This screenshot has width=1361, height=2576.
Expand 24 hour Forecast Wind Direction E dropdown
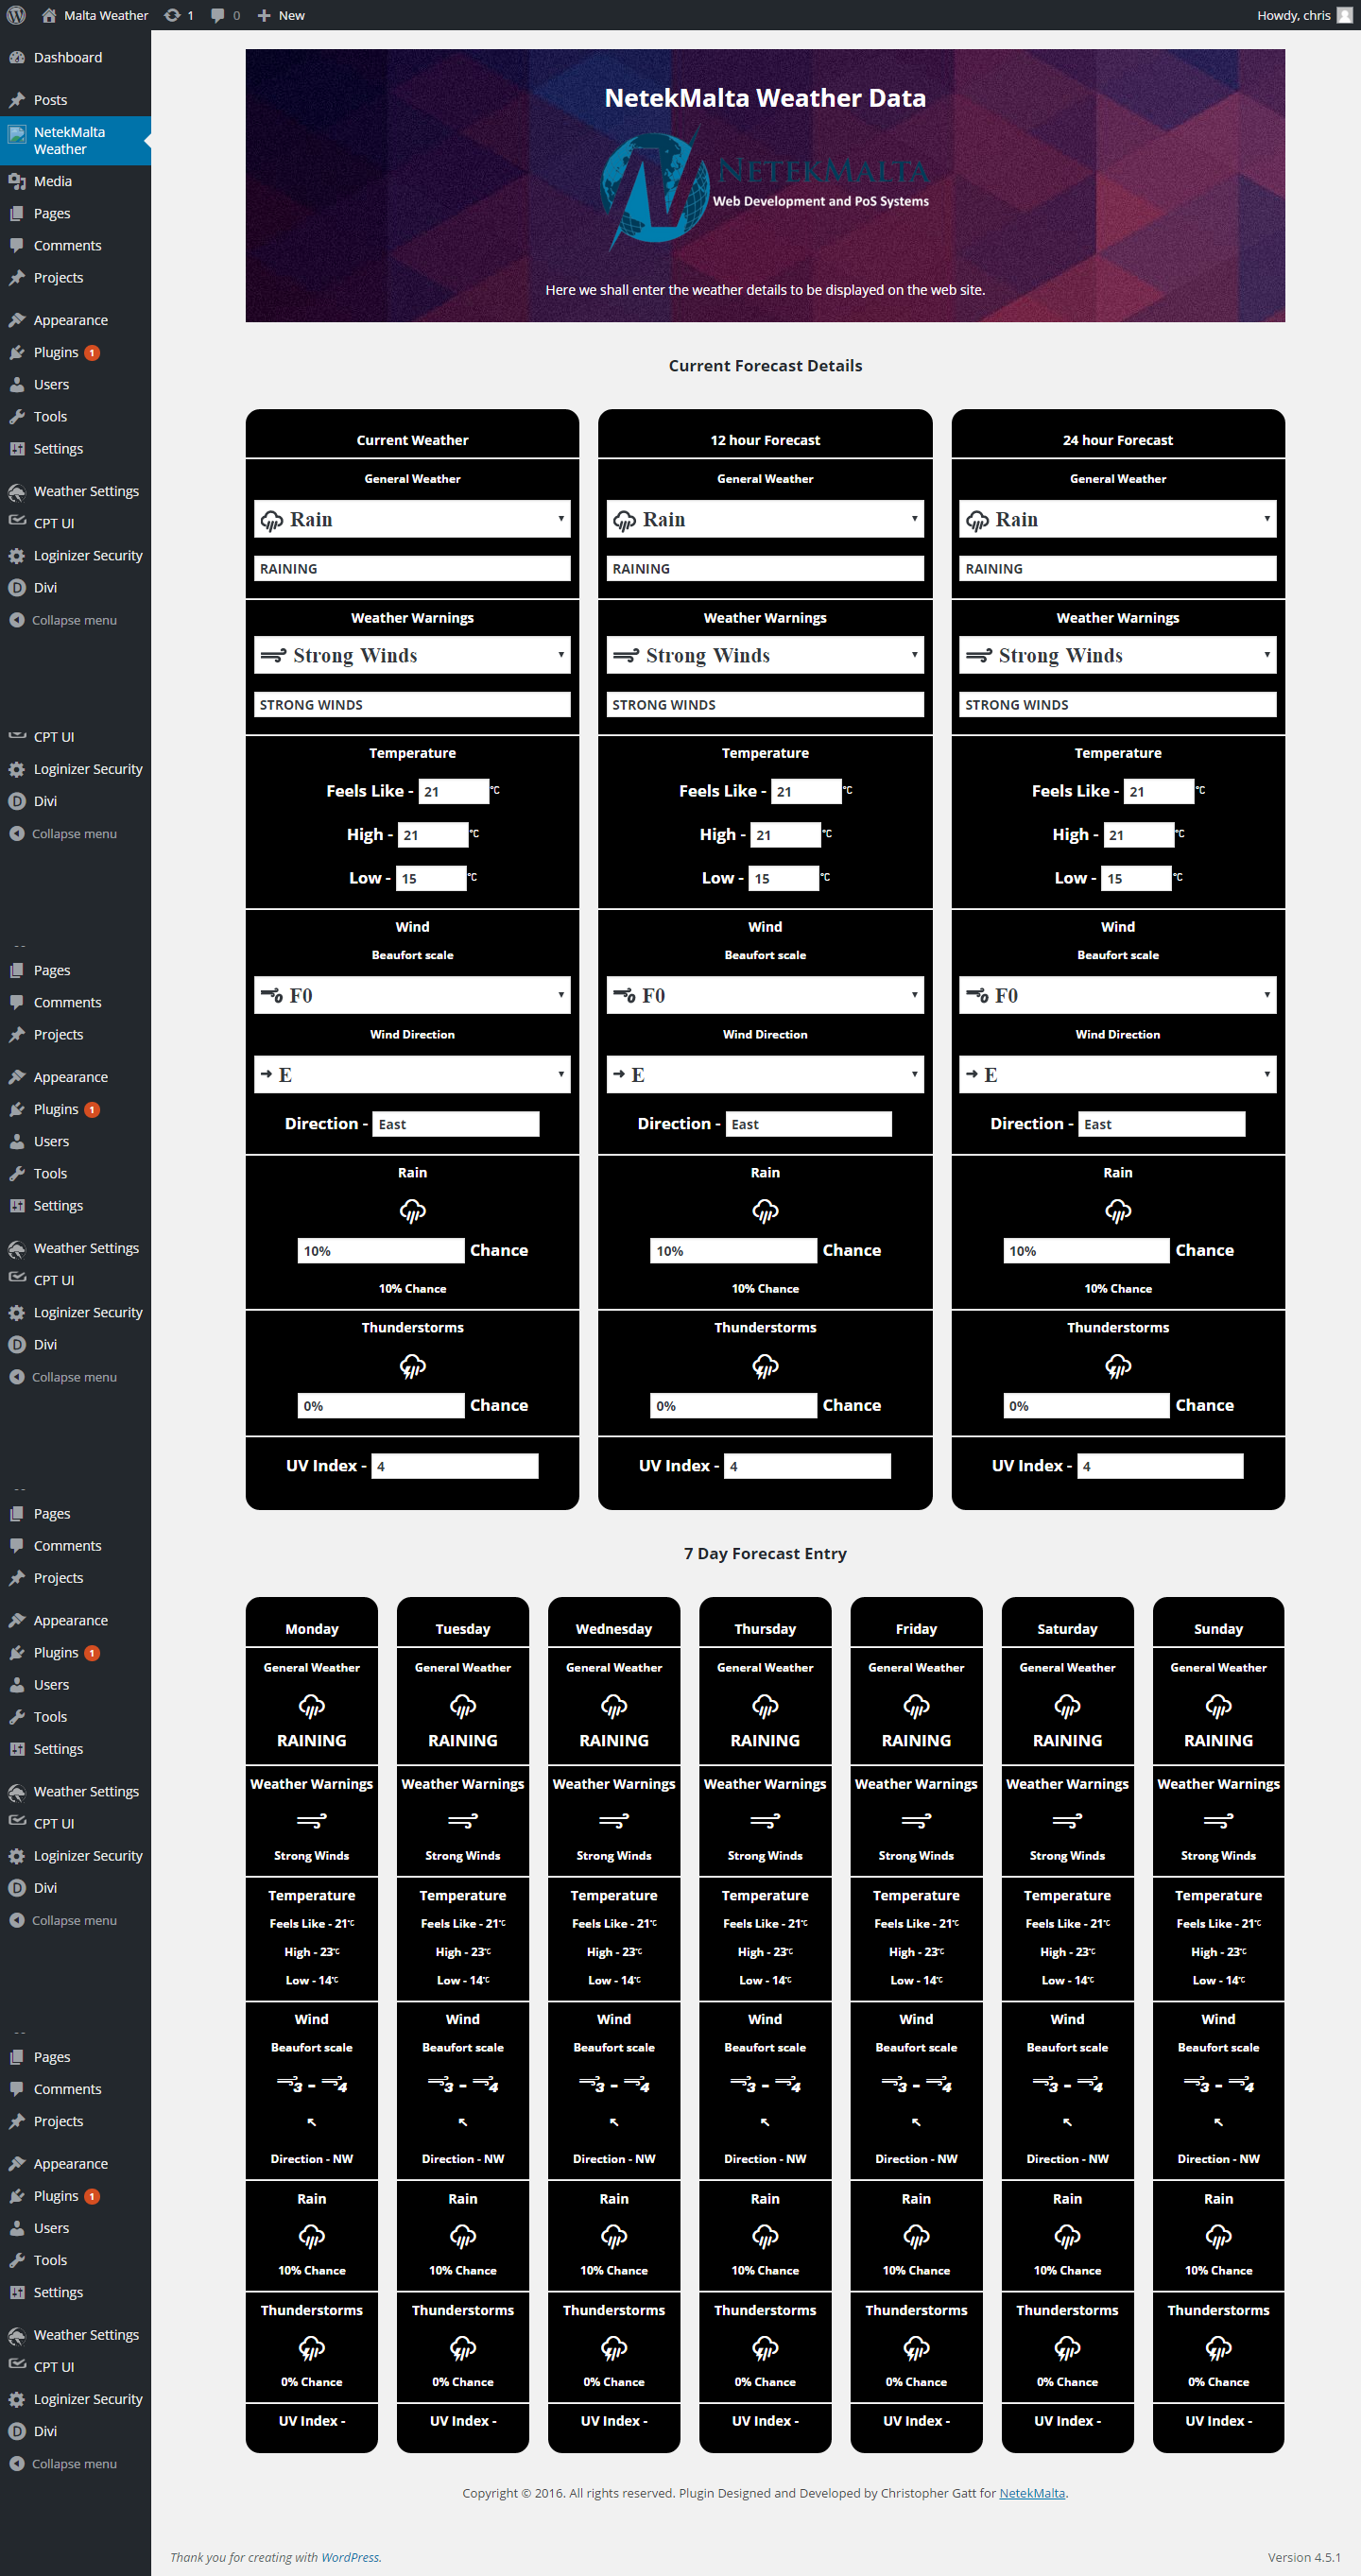(1118, 1074)
